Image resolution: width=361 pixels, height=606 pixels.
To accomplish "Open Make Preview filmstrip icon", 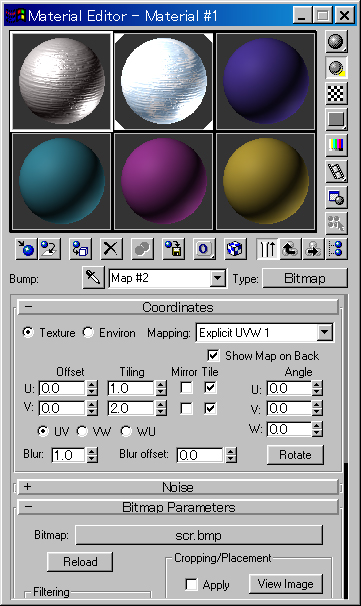I will [336, 172].
